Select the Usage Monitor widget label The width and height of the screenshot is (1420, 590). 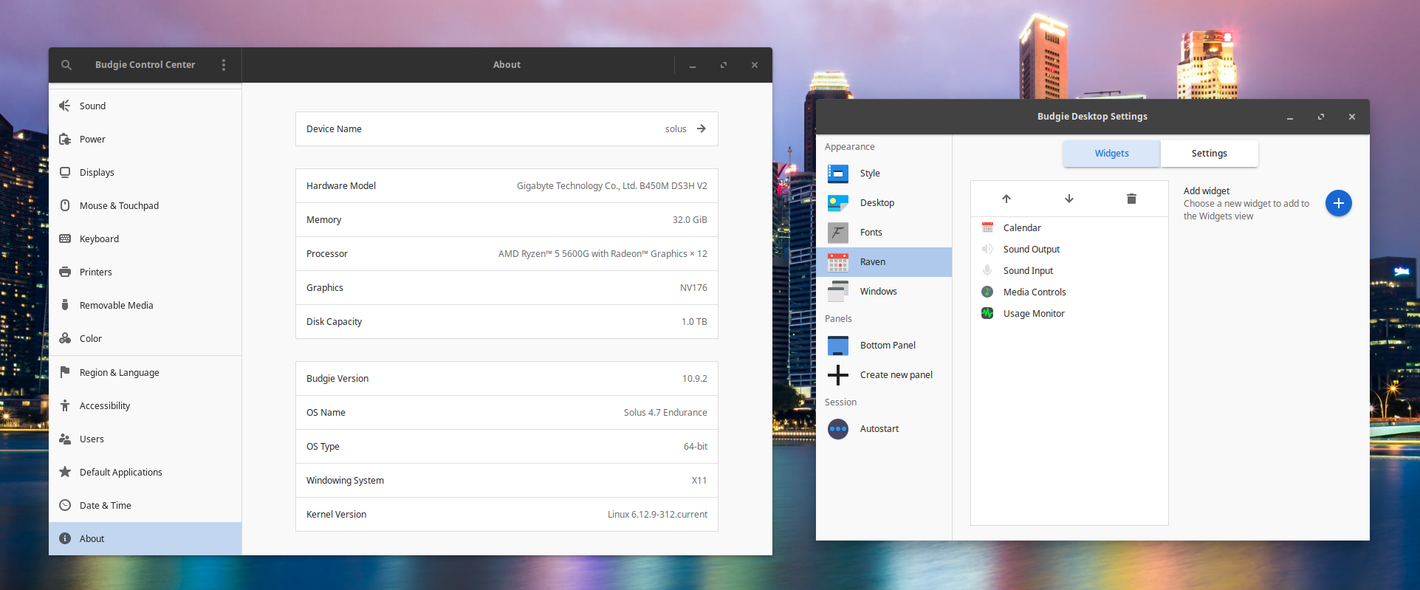[1034, 313]
